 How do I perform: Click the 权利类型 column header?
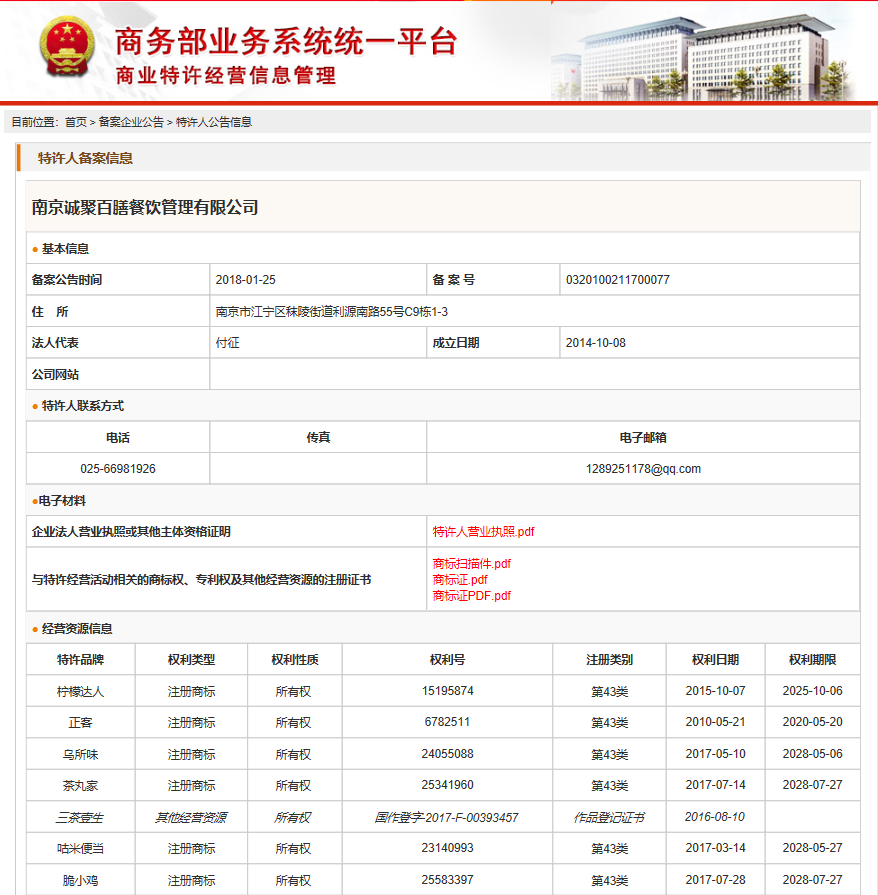191,660
